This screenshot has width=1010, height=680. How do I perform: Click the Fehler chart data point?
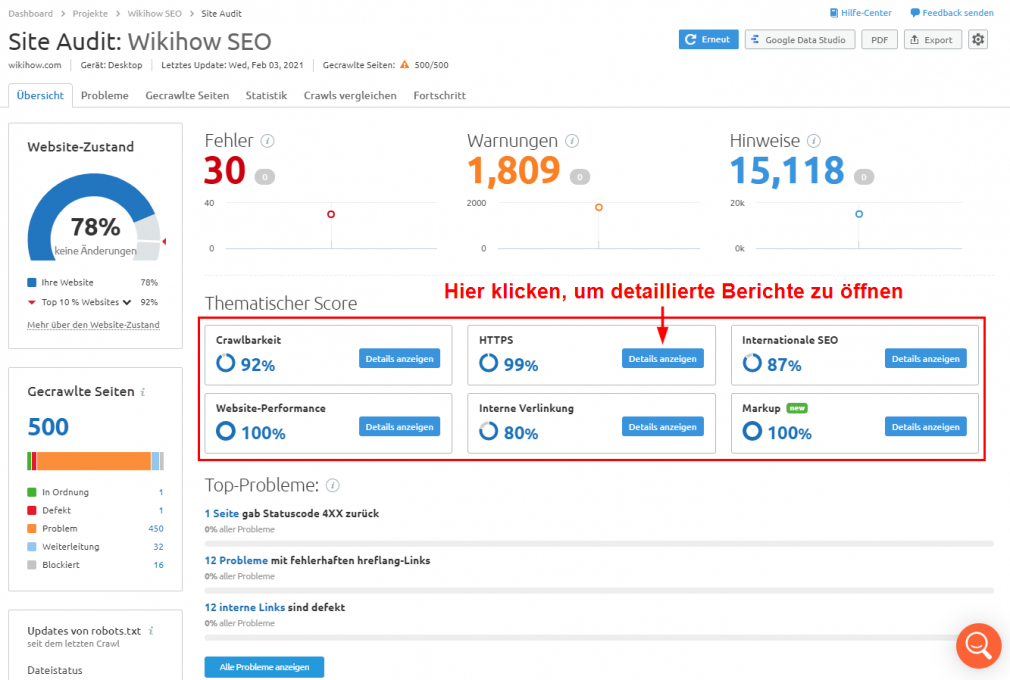click(331, 214)
